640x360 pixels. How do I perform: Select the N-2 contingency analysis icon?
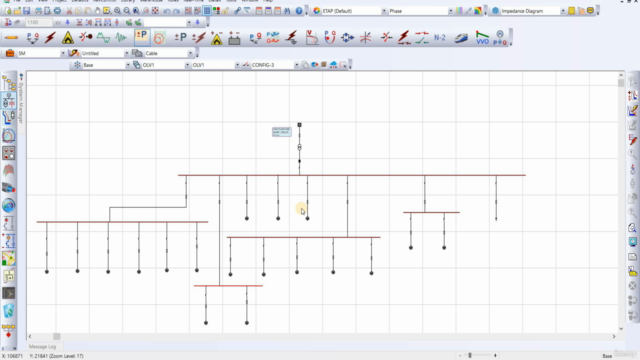tap(440, 38)
